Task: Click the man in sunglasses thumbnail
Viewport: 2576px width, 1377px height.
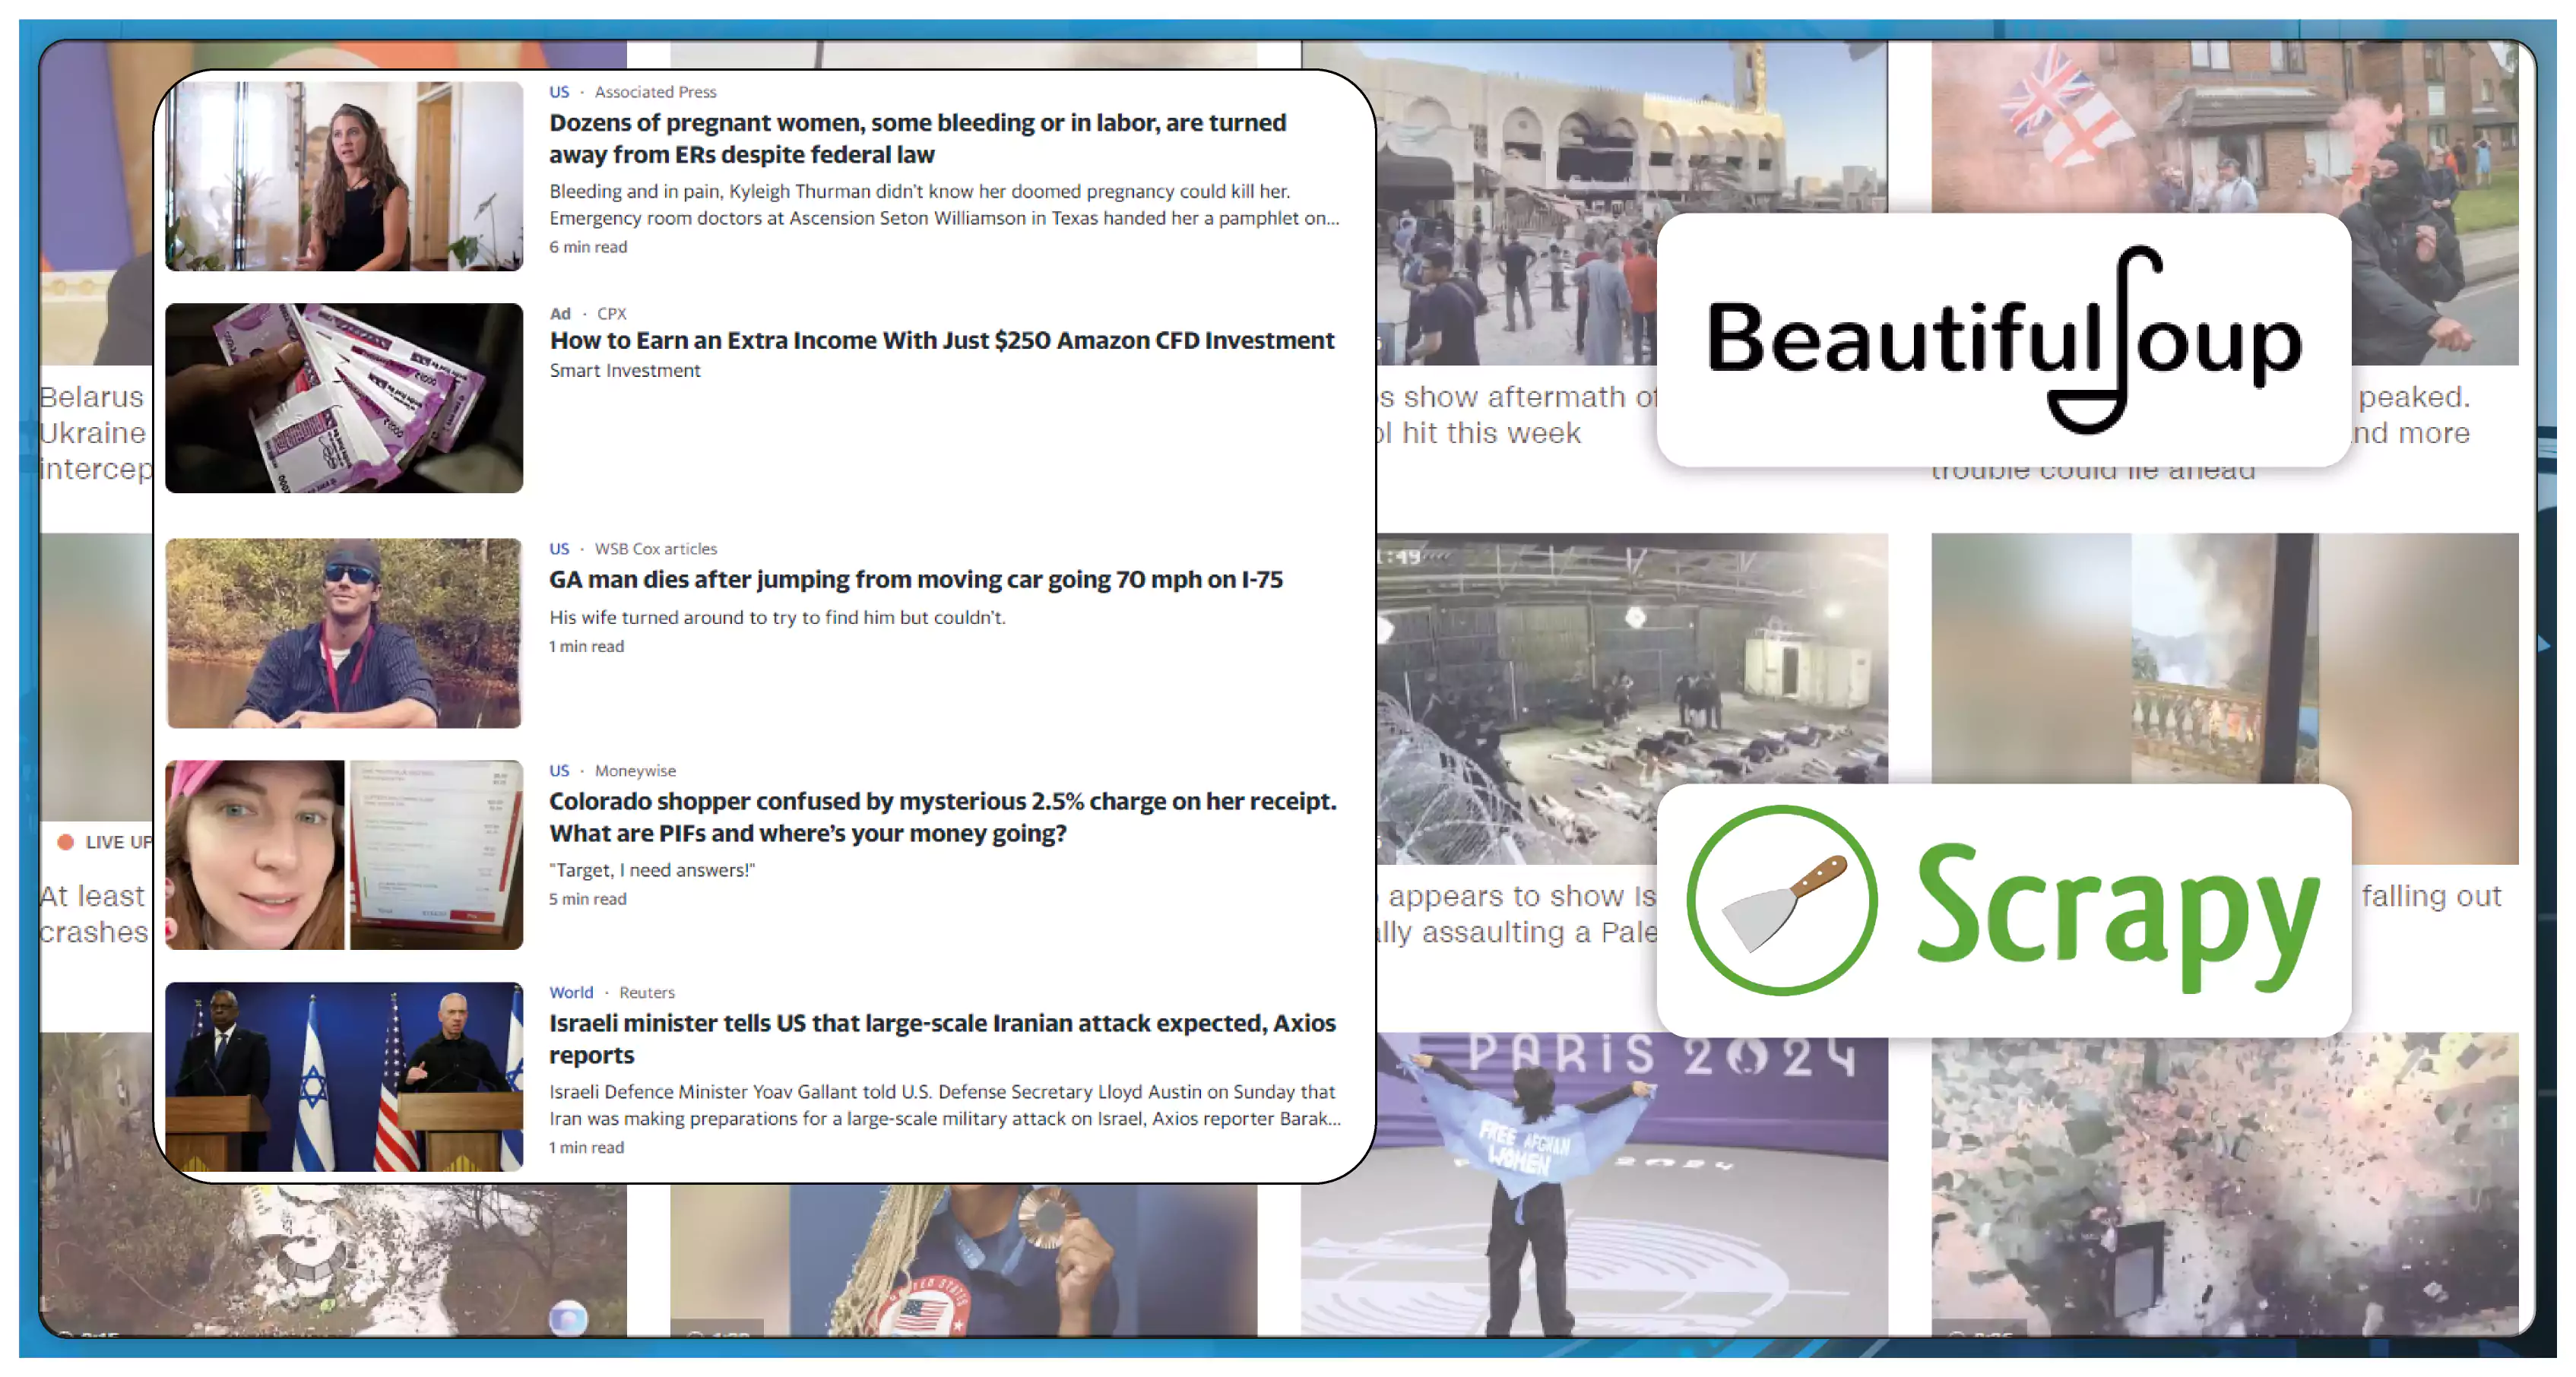Action: (344, 633)
